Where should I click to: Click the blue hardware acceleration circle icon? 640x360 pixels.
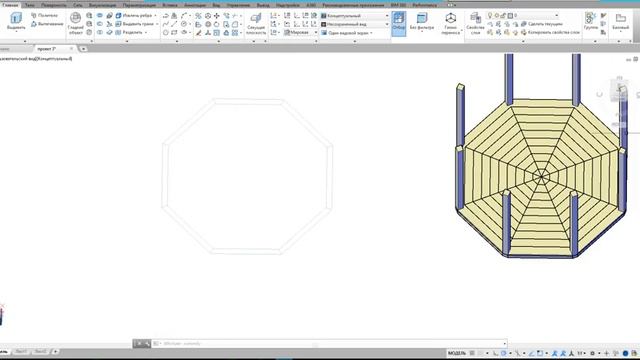(x=625, y=353)
